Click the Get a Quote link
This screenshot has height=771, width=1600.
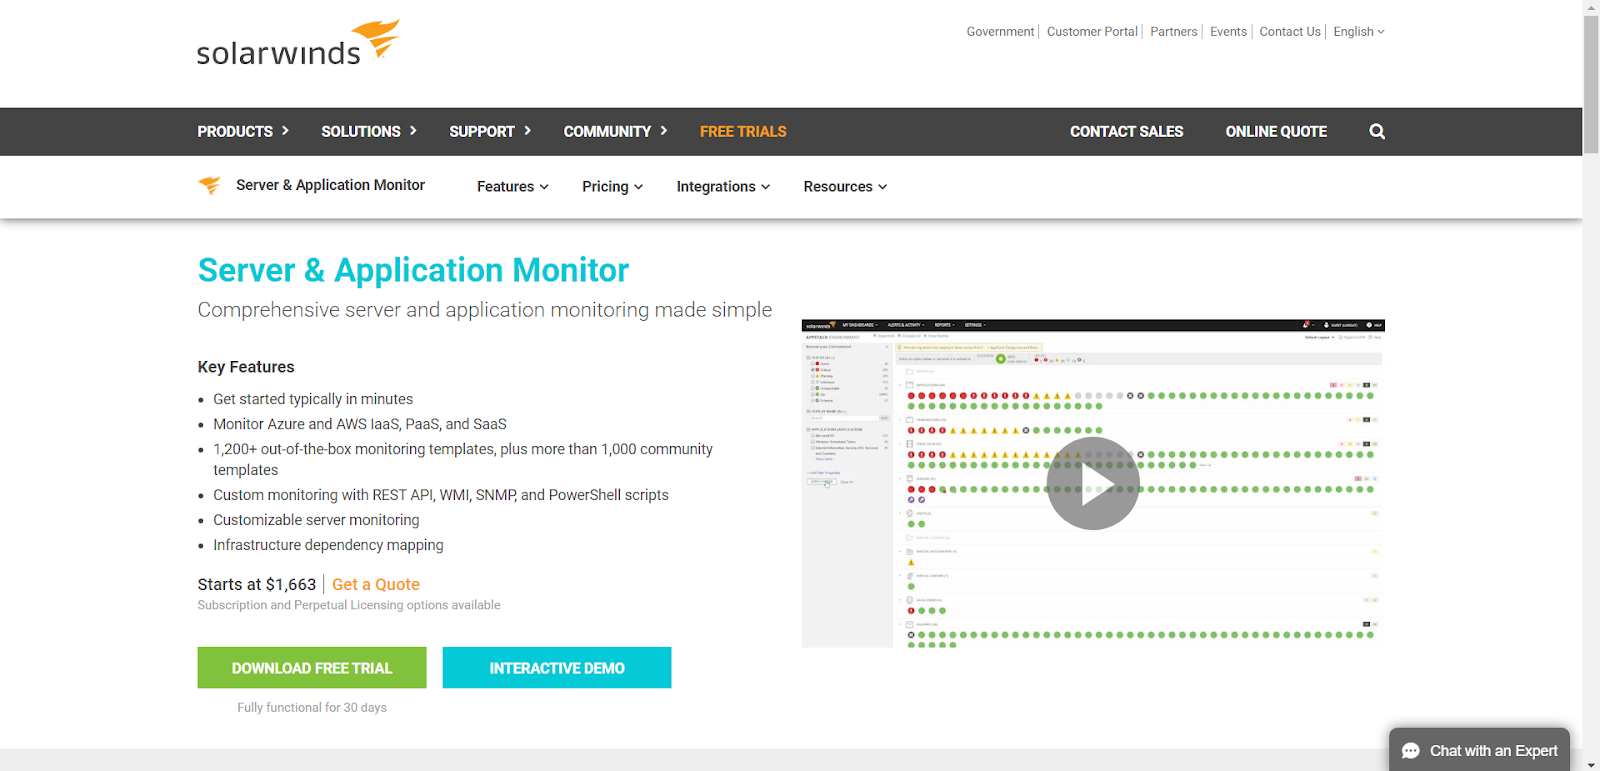click(376, 585)
